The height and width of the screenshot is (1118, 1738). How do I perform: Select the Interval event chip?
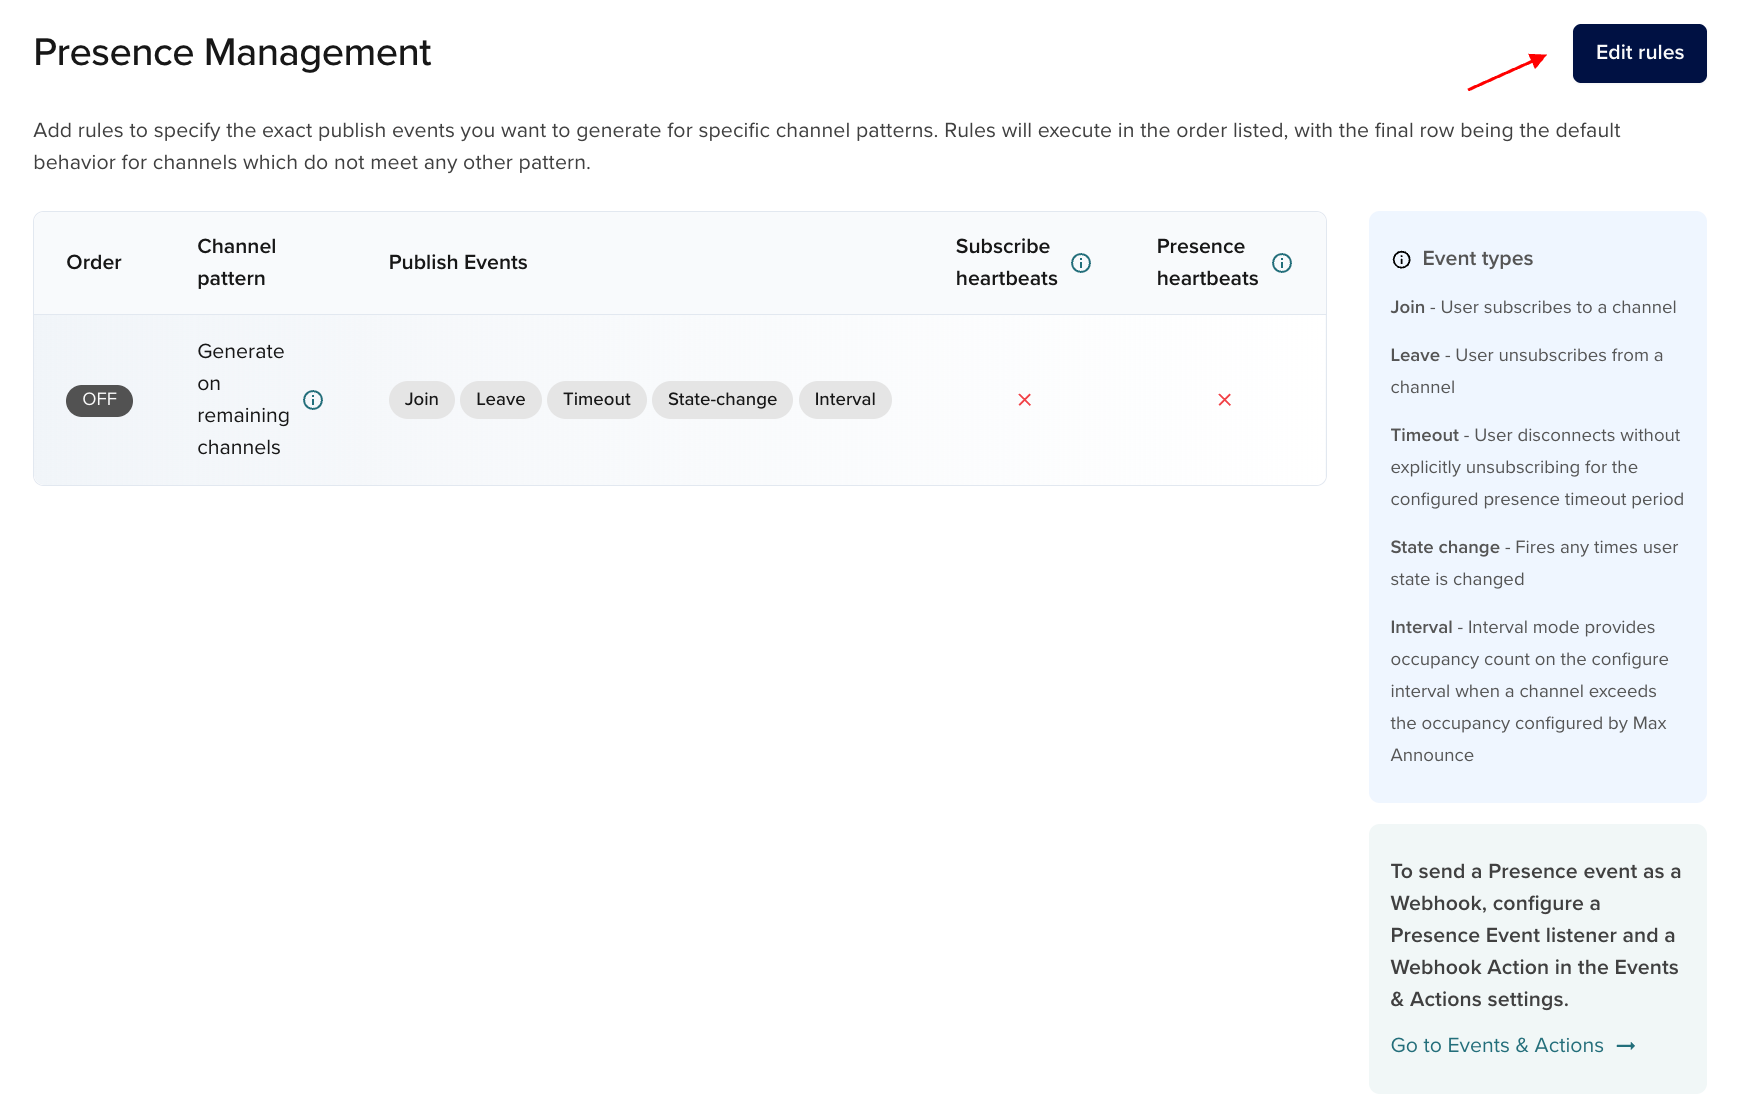pos(844,400)
